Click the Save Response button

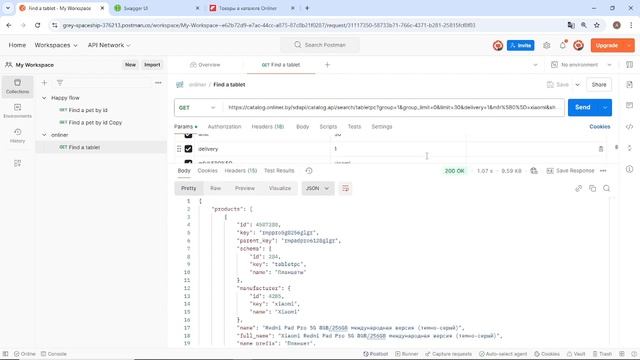pos(570,171)
